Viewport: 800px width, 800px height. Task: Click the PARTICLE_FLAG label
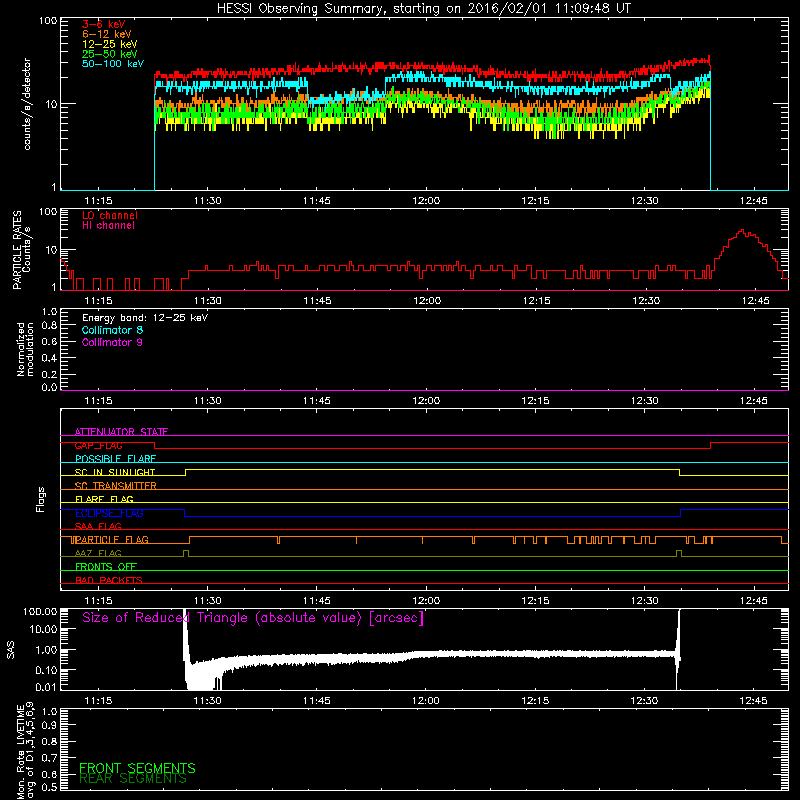112,540
